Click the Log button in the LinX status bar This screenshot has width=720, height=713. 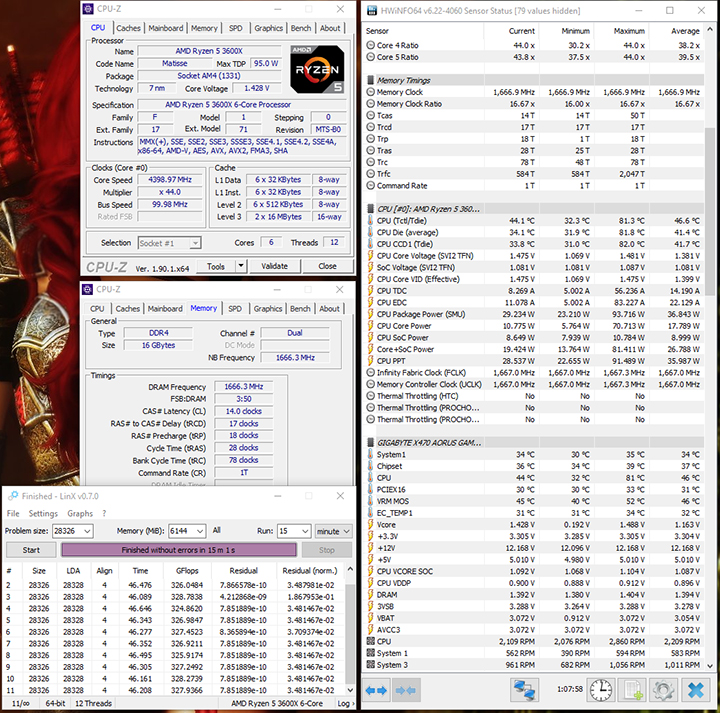click(345, 703)
